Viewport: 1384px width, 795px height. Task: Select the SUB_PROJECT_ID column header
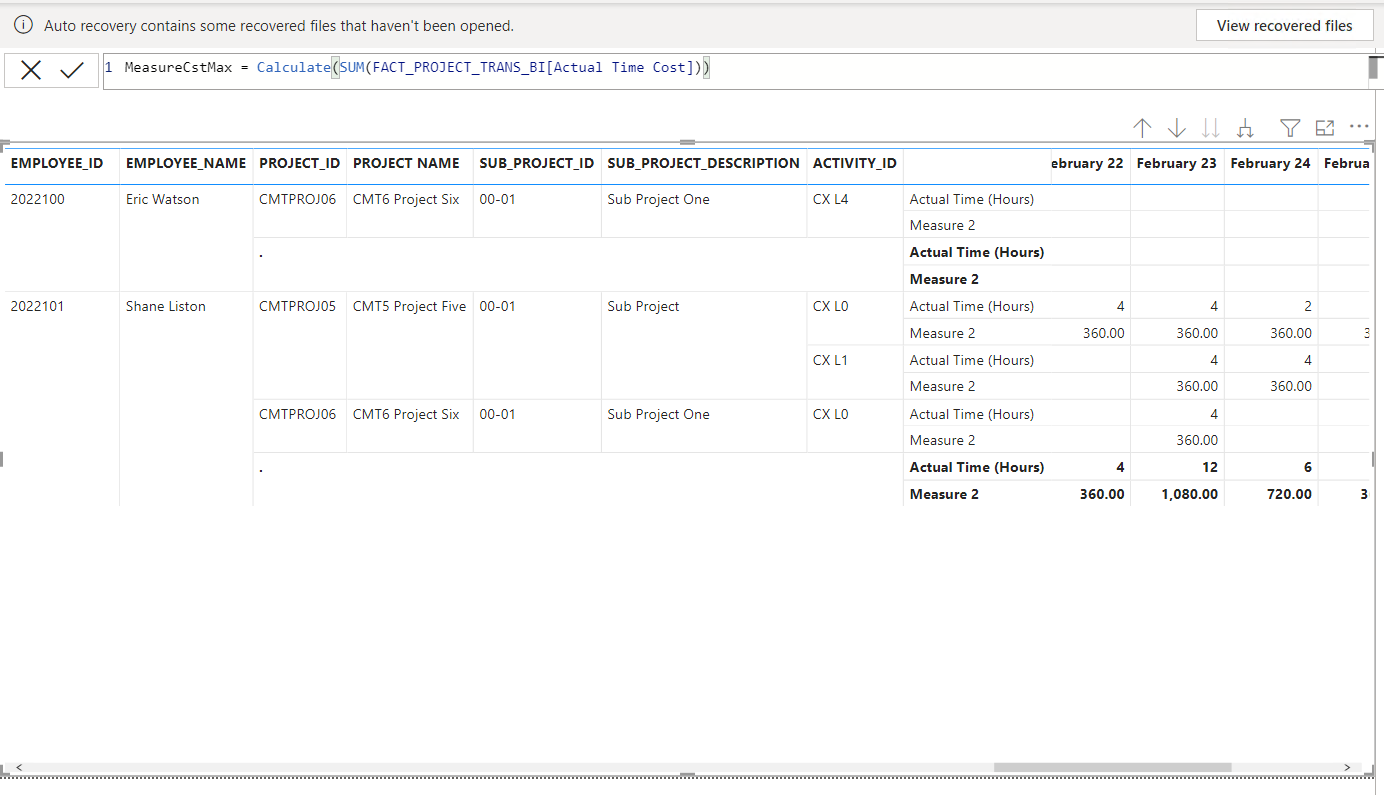[537, 163]
